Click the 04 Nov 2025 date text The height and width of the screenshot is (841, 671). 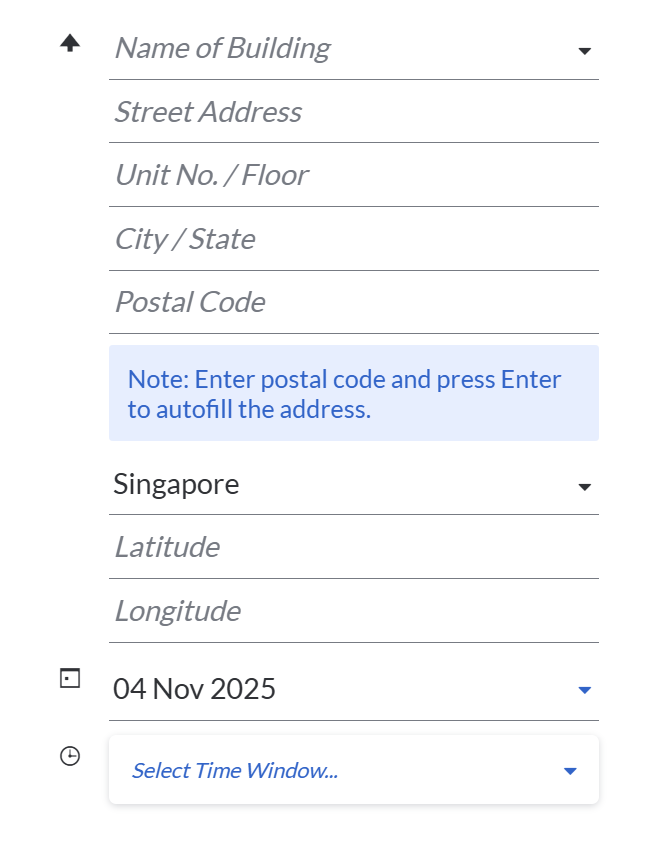(x=195, y=689)
